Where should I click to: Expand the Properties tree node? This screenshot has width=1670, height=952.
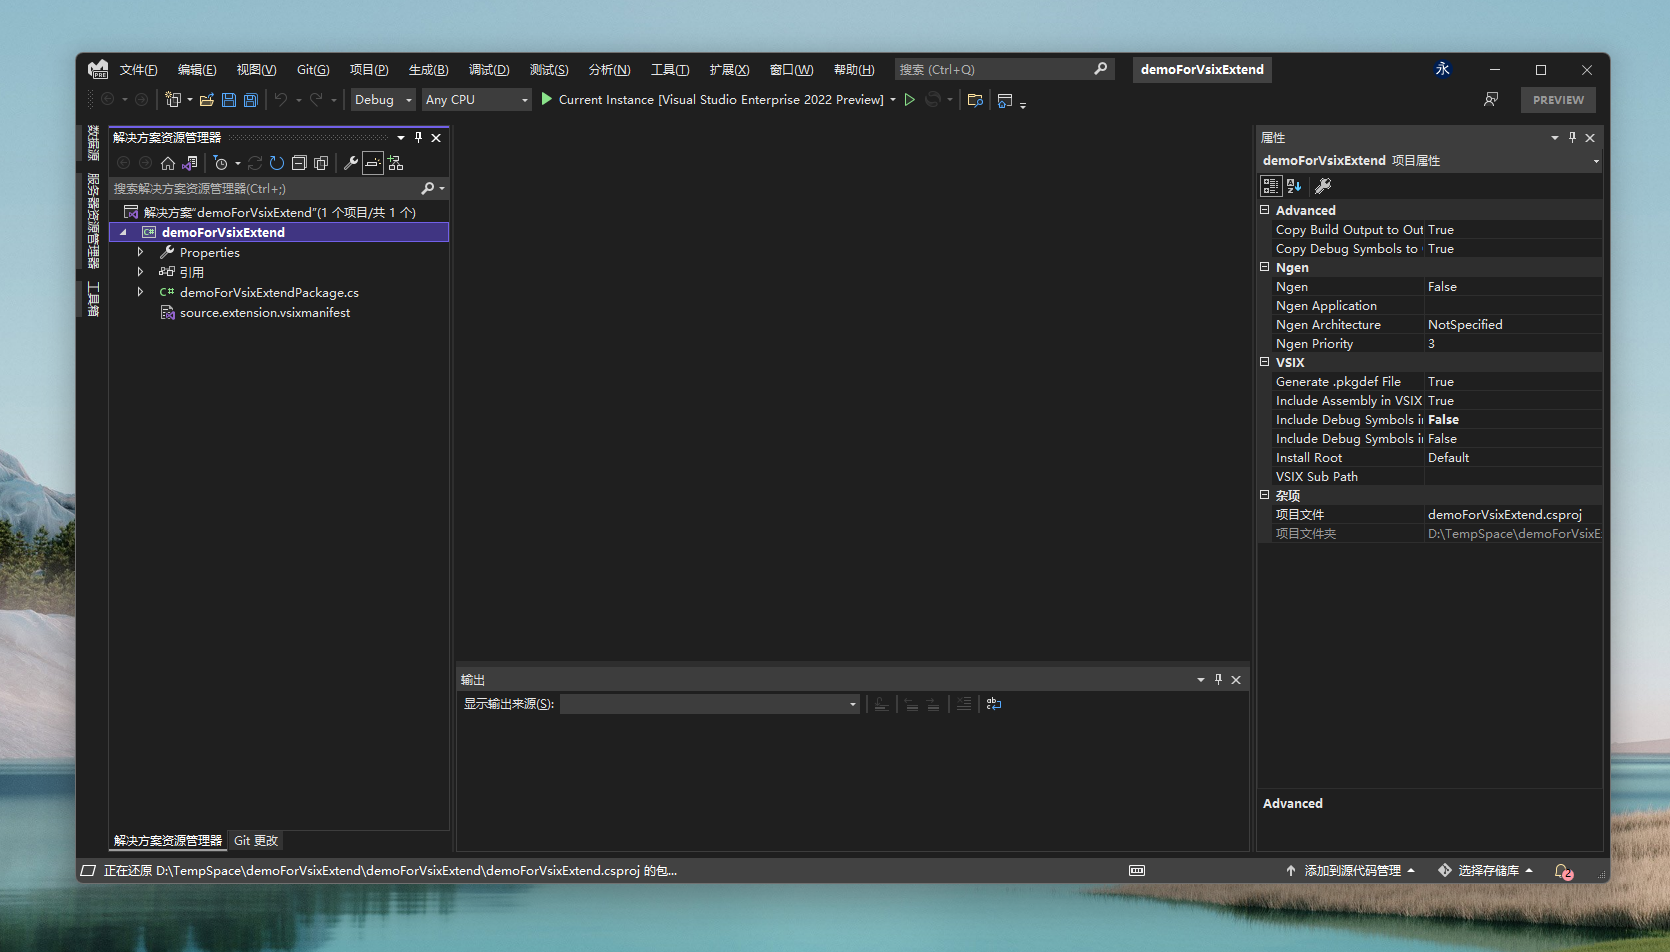[140, 252]
